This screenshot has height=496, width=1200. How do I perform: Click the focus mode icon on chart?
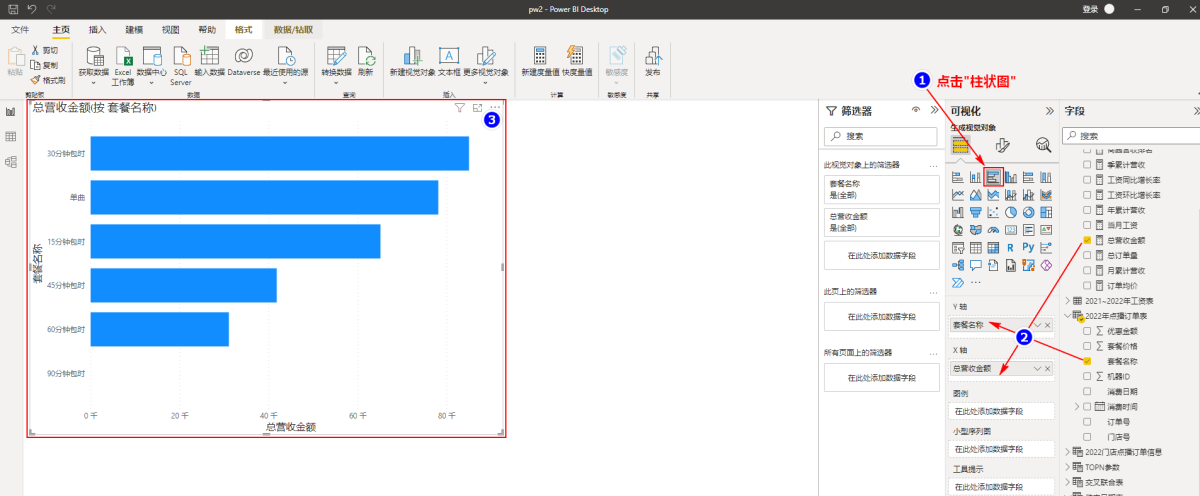pos(477,107)
